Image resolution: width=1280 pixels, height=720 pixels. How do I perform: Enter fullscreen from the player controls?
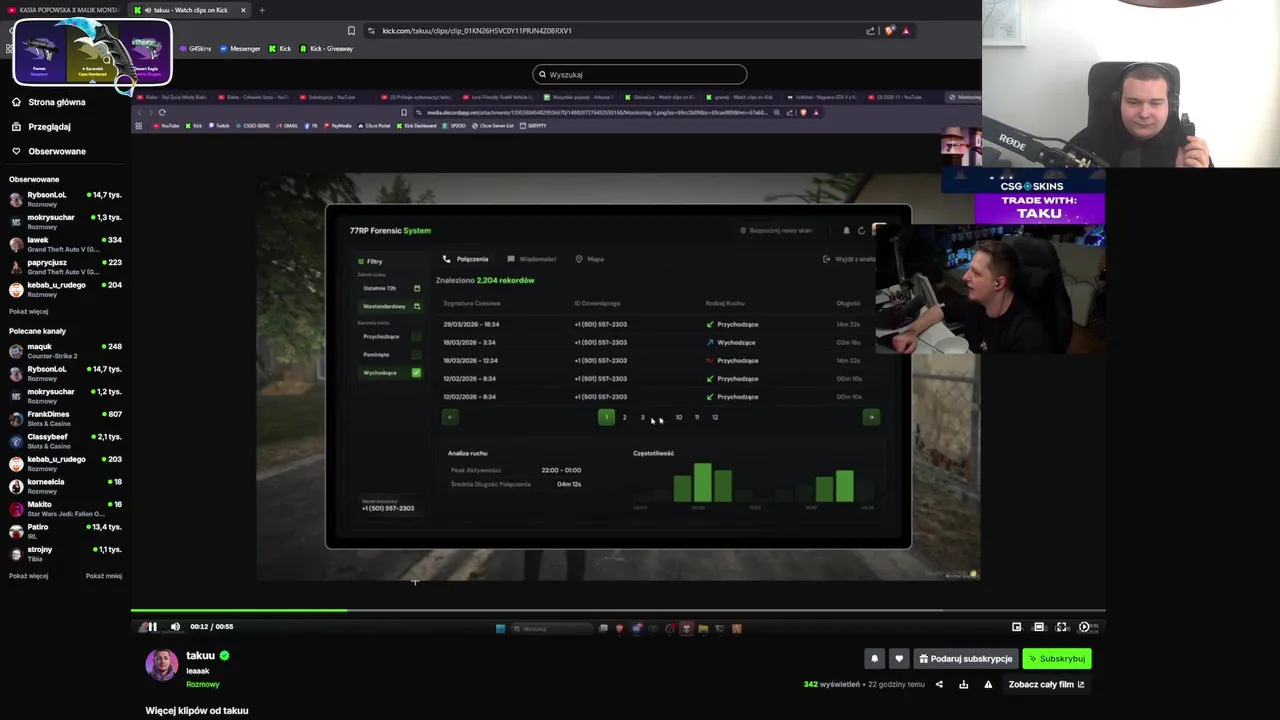(1062, 627)
